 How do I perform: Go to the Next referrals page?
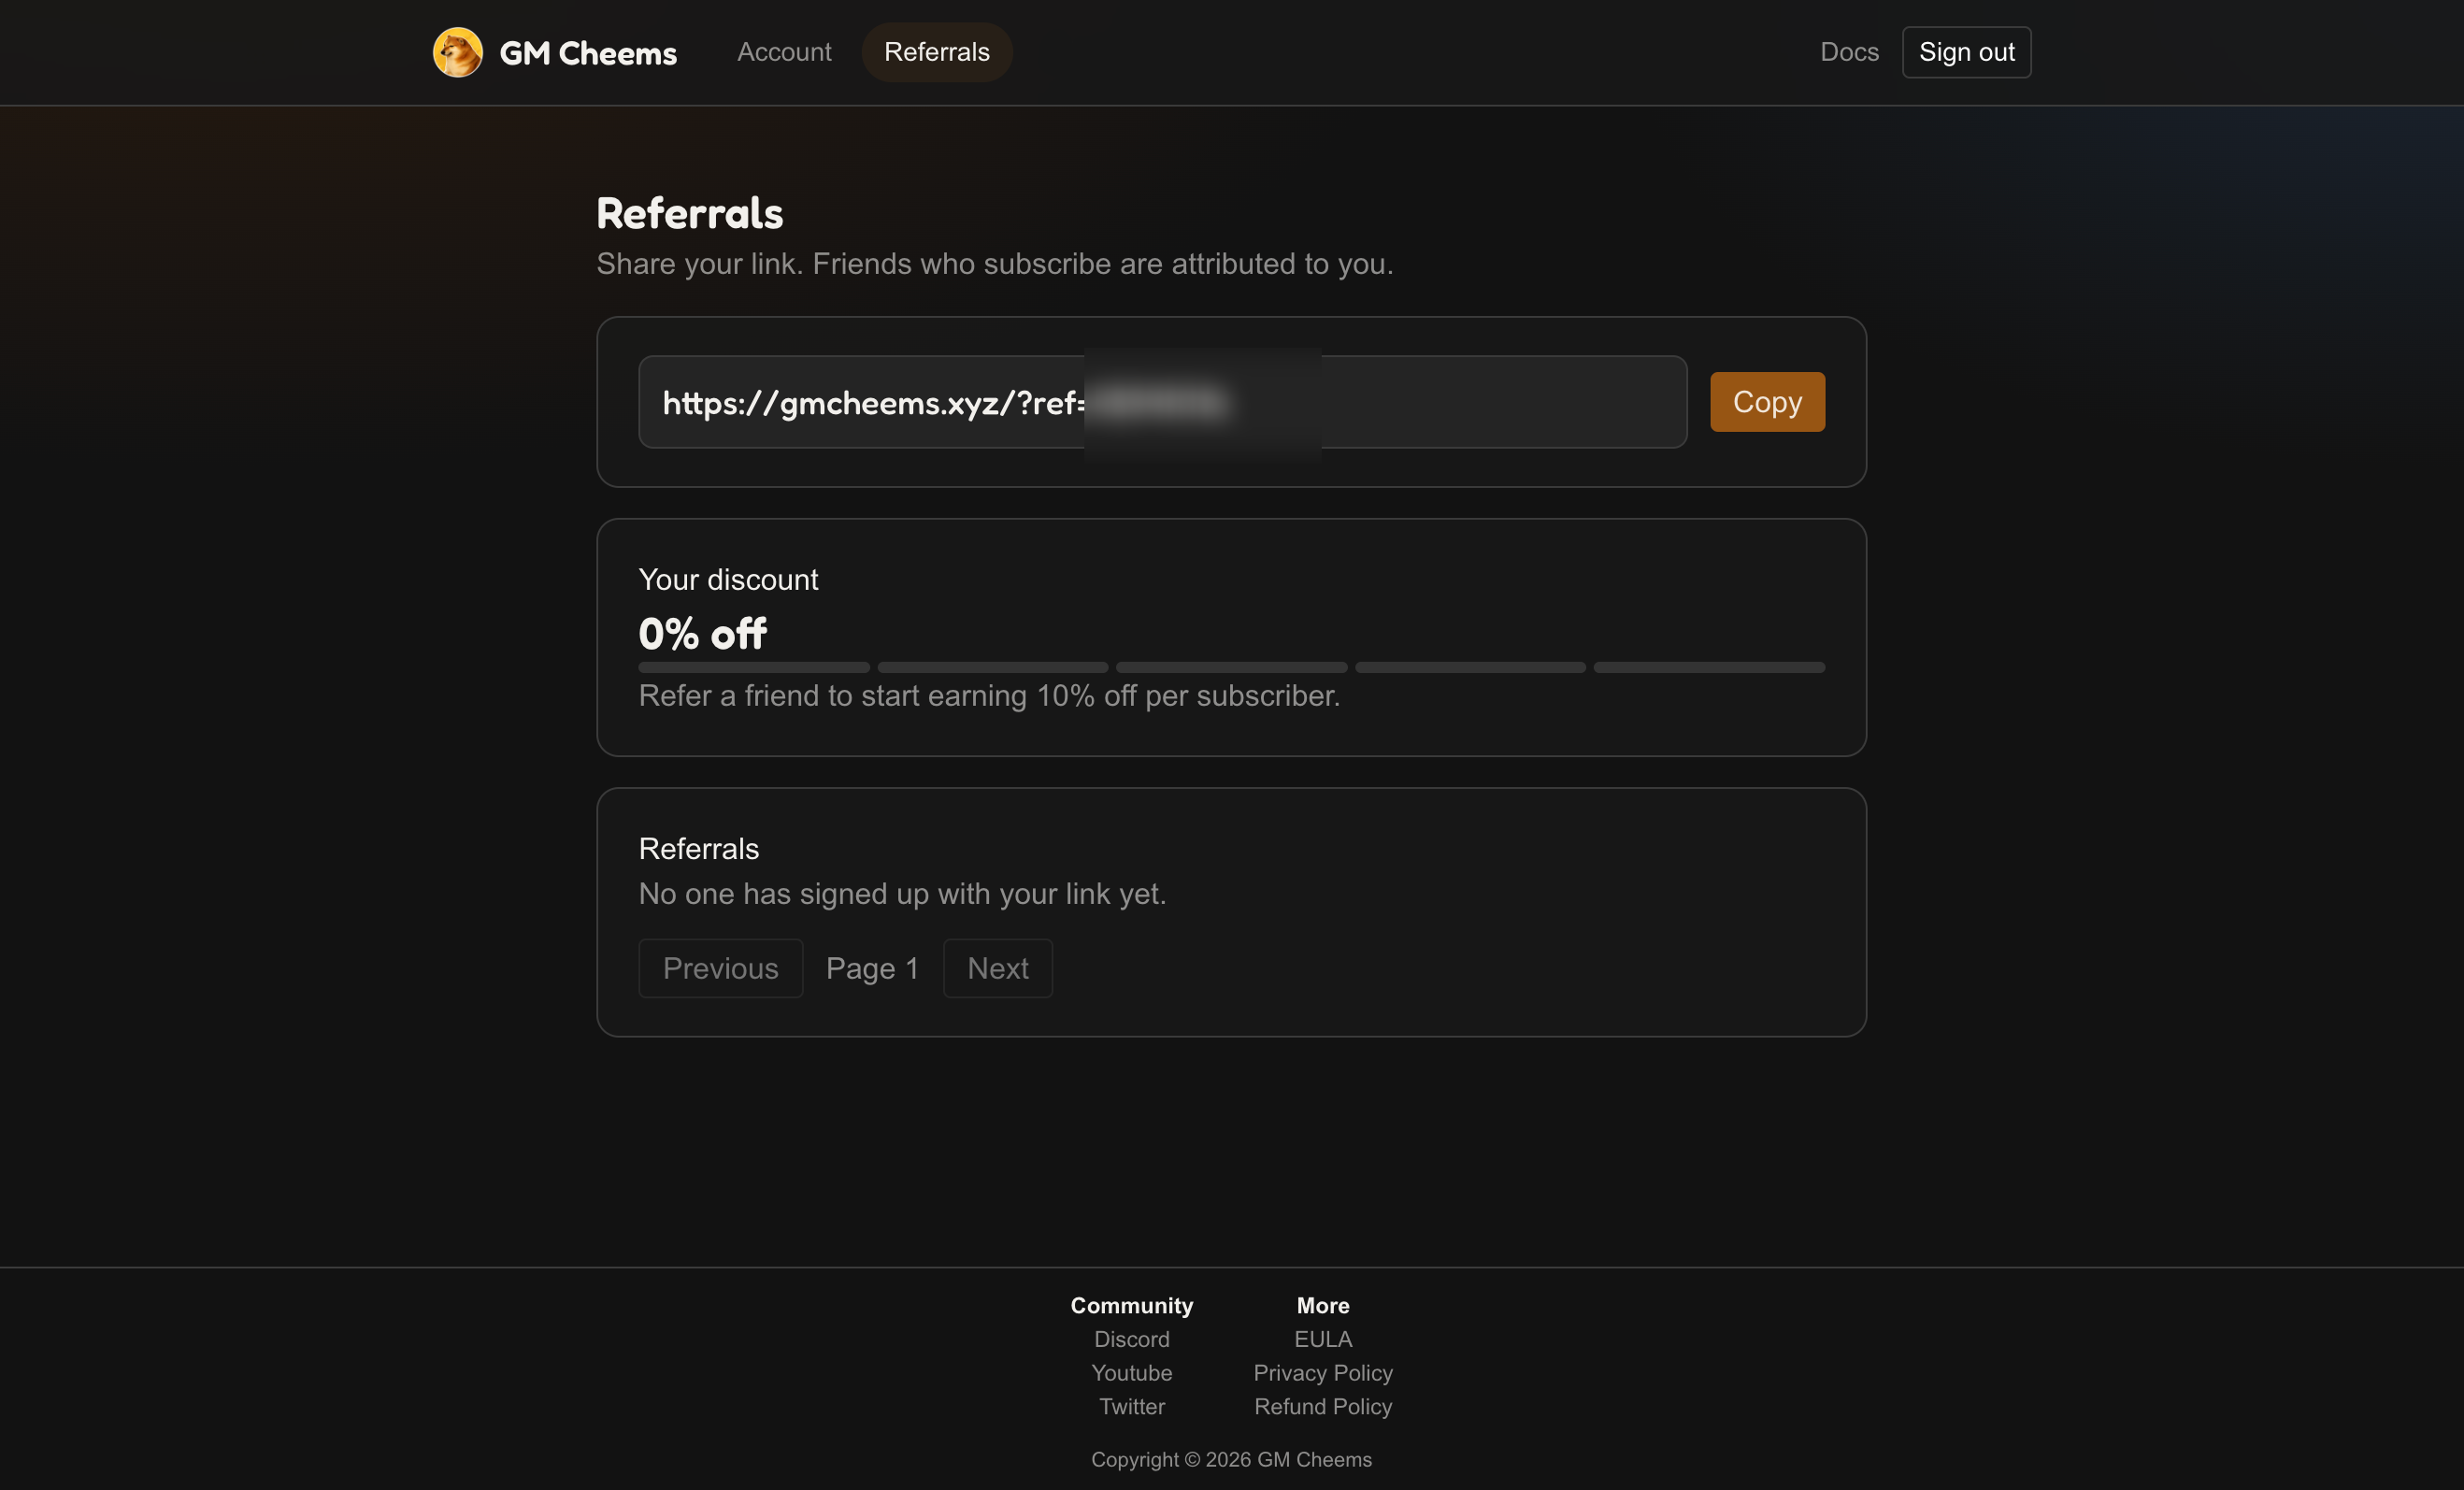pyautogui.click(x=997, y=968)
